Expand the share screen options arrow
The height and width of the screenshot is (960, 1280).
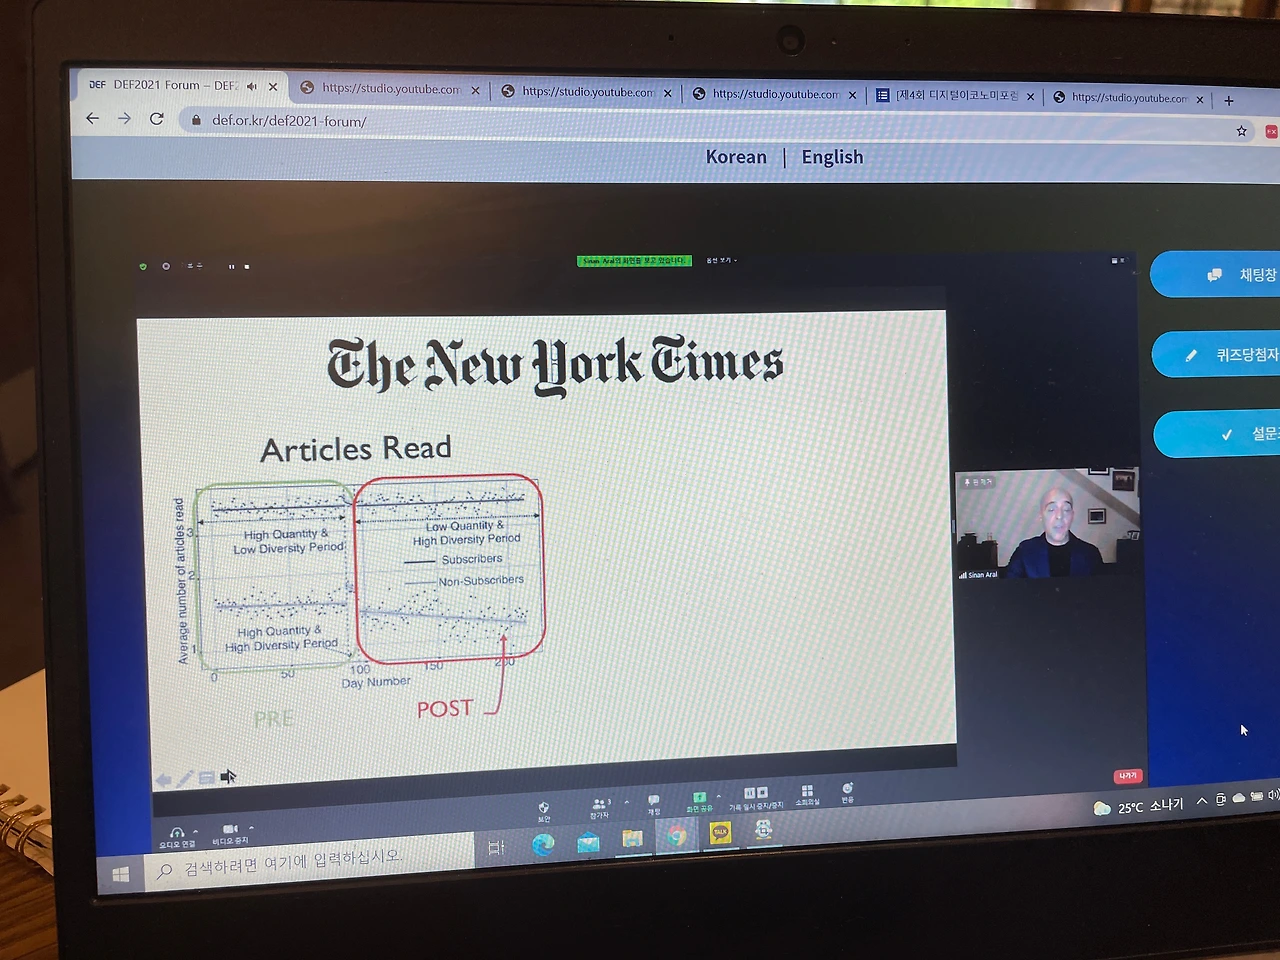[718, 797]
